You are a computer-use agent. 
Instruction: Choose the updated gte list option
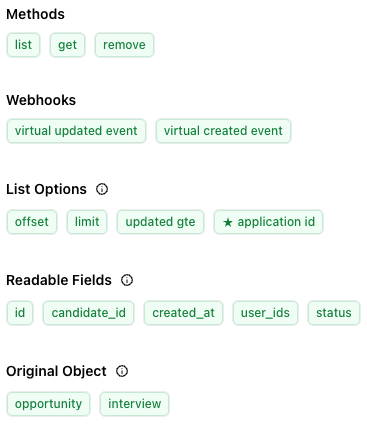coord(160,222)
